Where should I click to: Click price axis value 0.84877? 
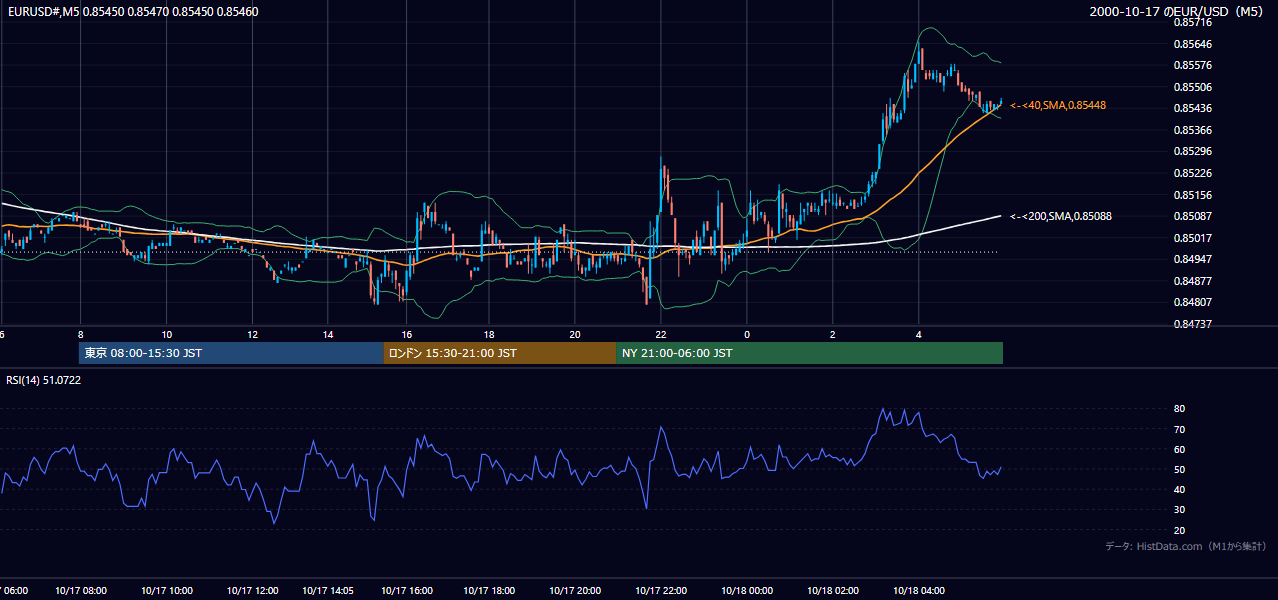pos(1192,281)
